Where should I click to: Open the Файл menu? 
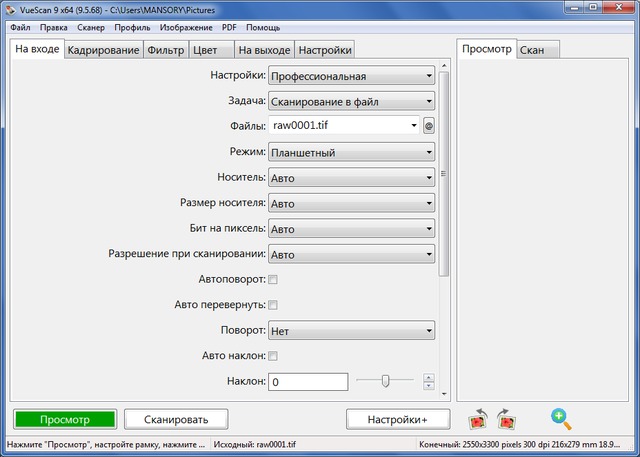20,28
